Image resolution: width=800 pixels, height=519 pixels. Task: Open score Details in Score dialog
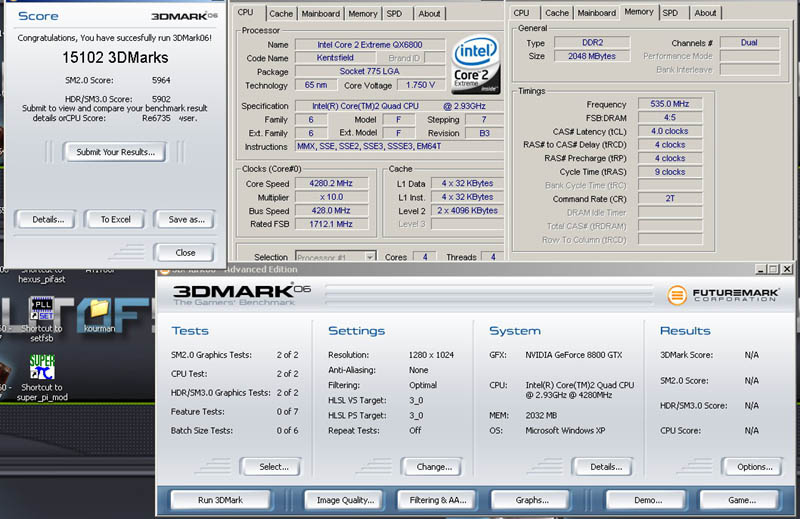click(48, 219)
